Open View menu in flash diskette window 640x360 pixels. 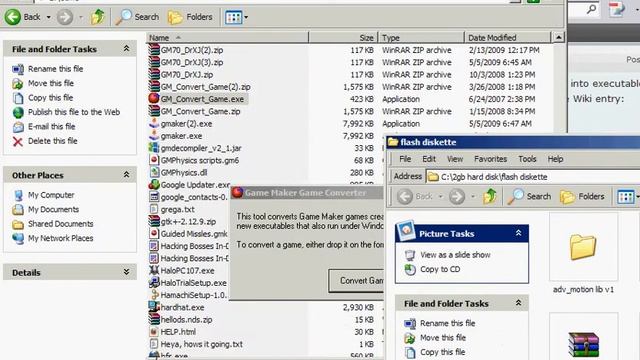click(455, 159)
